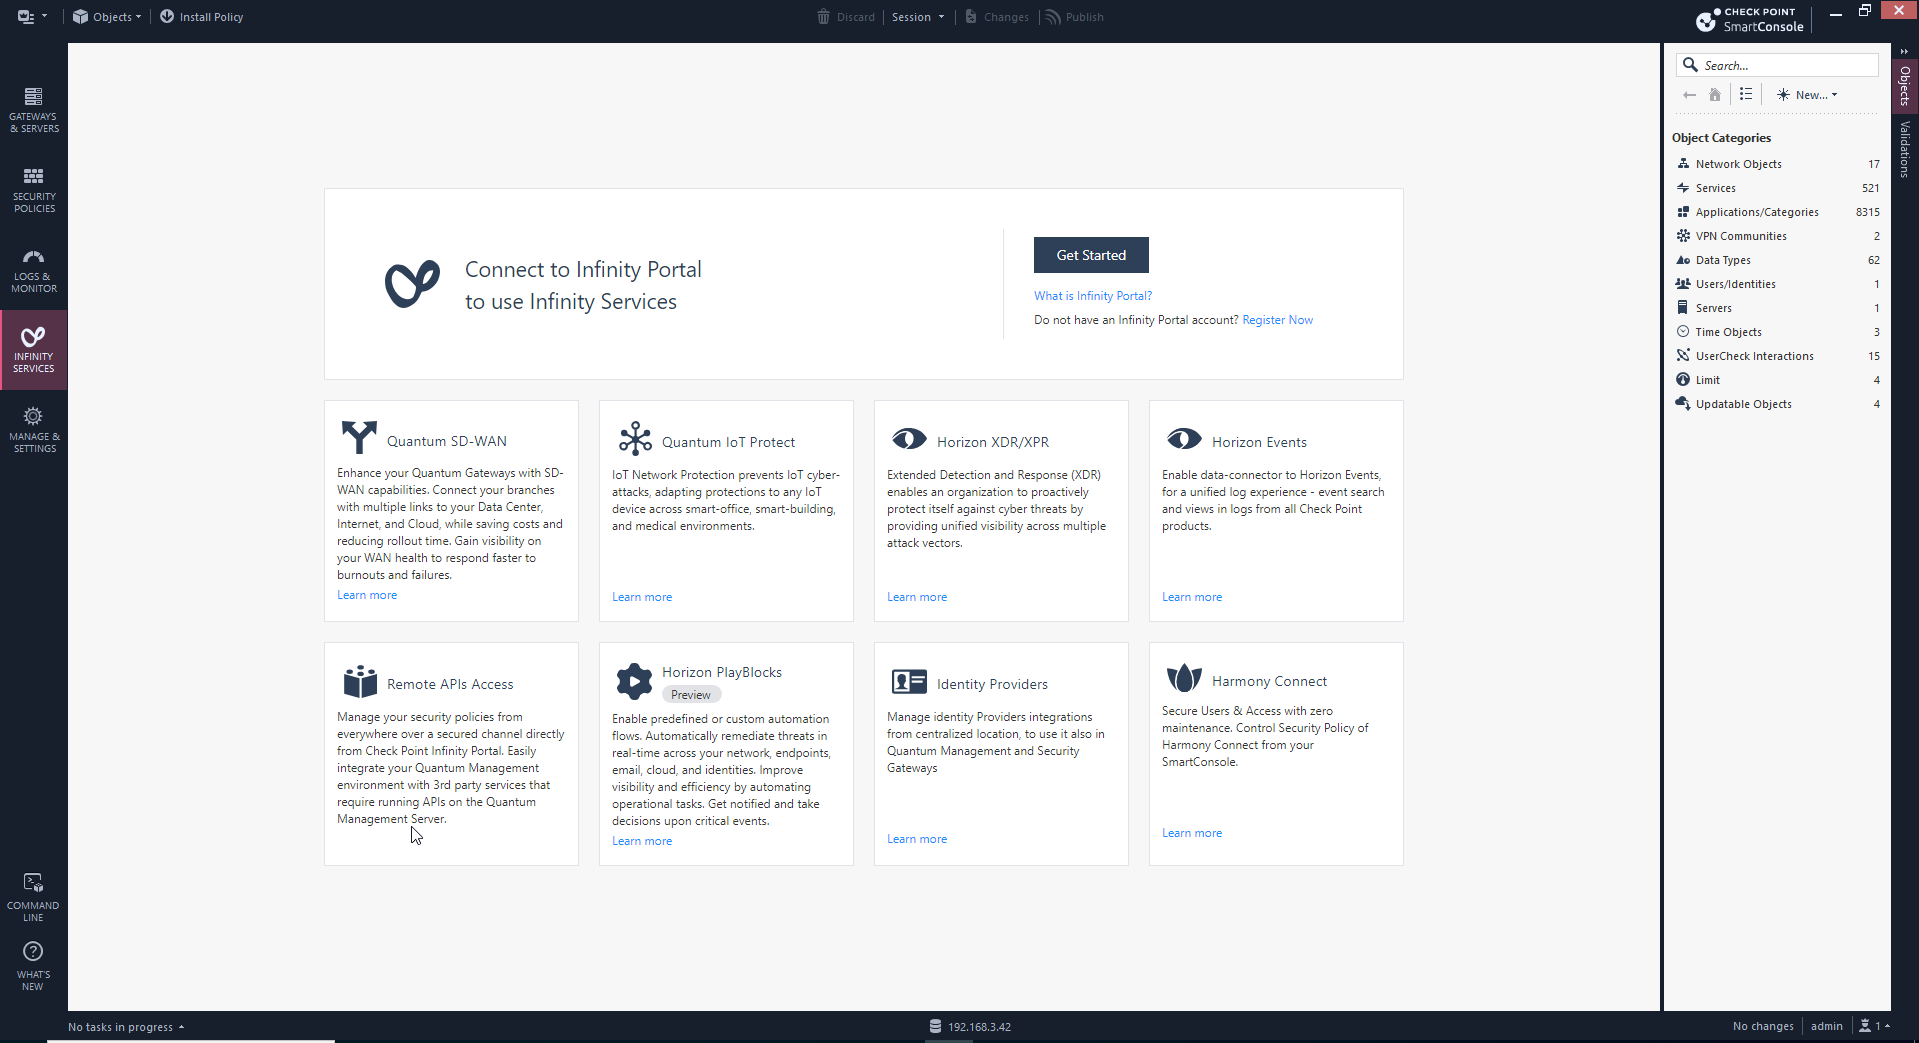Select the Time Objects category
The height and width of the screenshot is (1043, 1919).
(x=1777, y=332)
